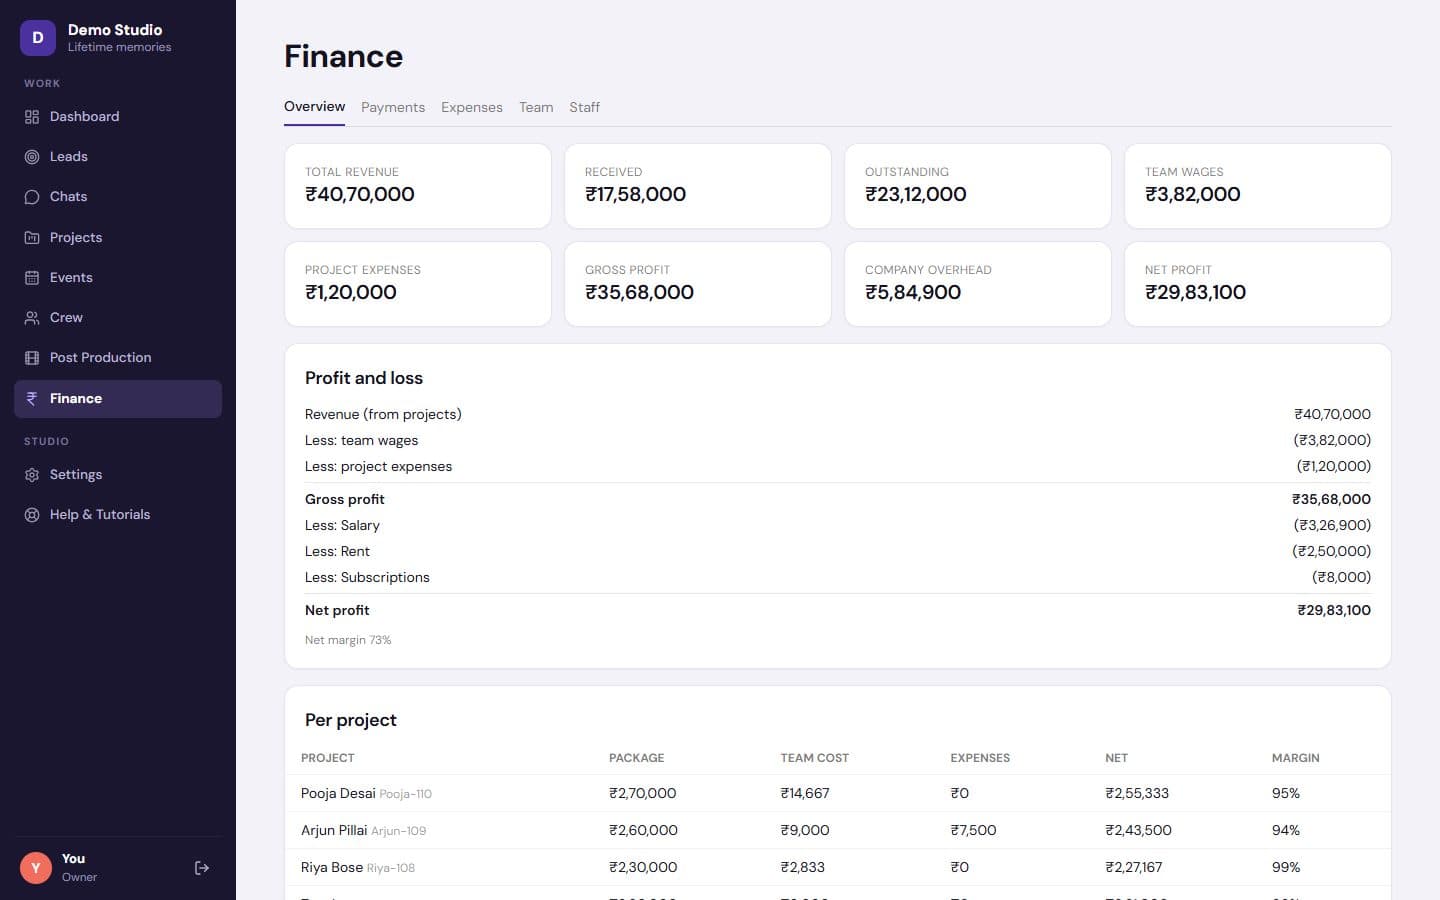Open Help & Tutorials
The image size is (1440, 900).
coord(118,515)
